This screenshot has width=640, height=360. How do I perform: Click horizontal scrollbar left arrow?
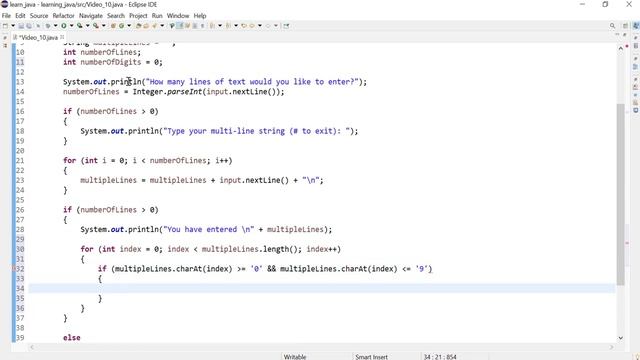[x=32, y=347]
